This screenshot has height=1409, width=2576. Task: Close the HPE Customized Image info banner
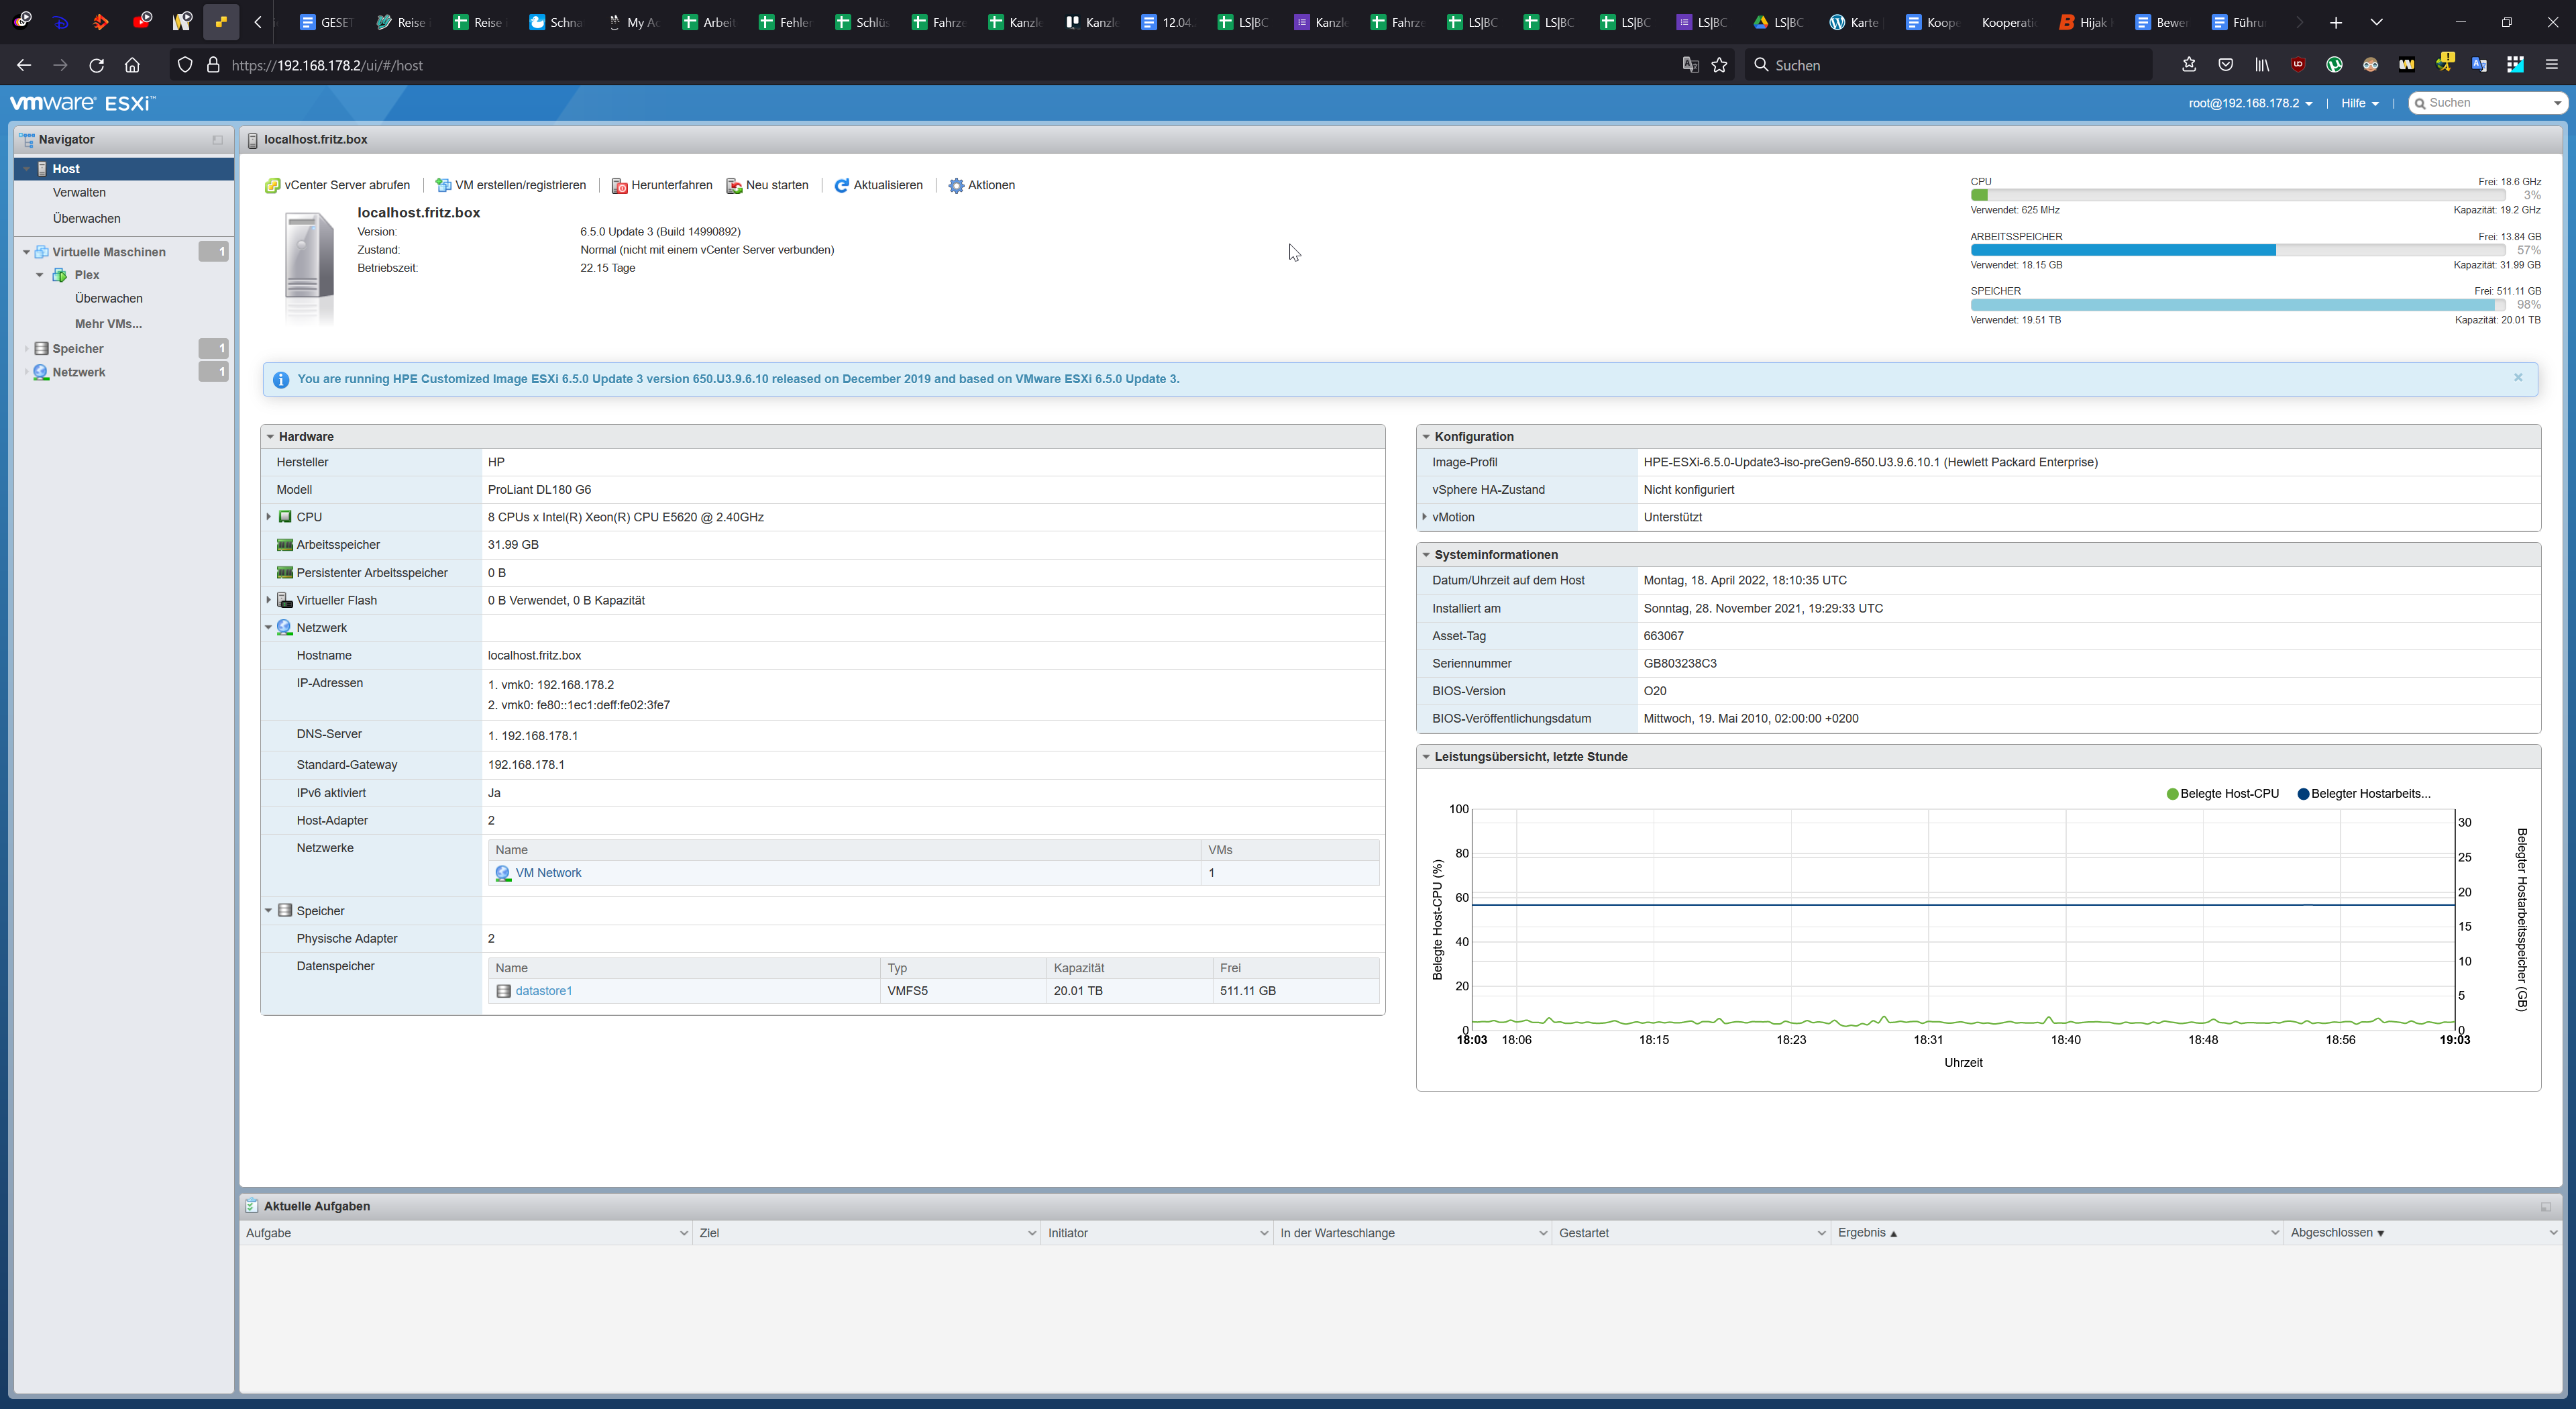pos(2518,377)
